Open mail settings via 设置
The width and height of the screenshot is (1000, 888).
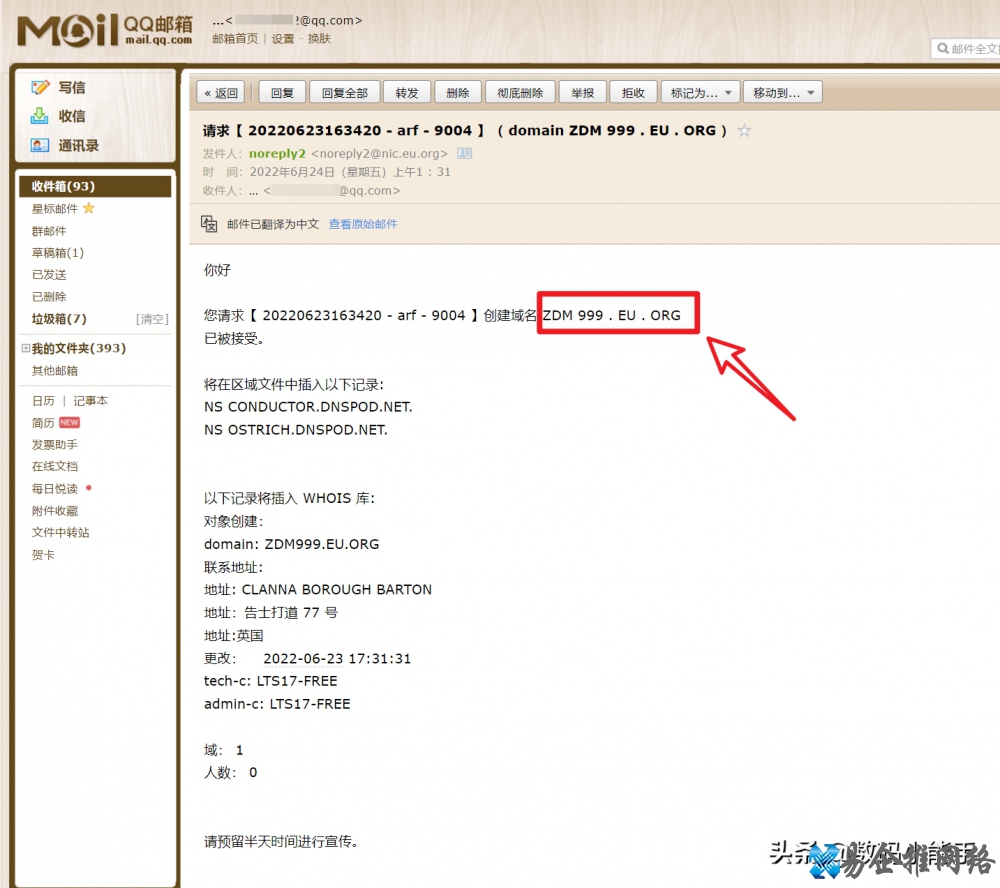click(281, 37)
